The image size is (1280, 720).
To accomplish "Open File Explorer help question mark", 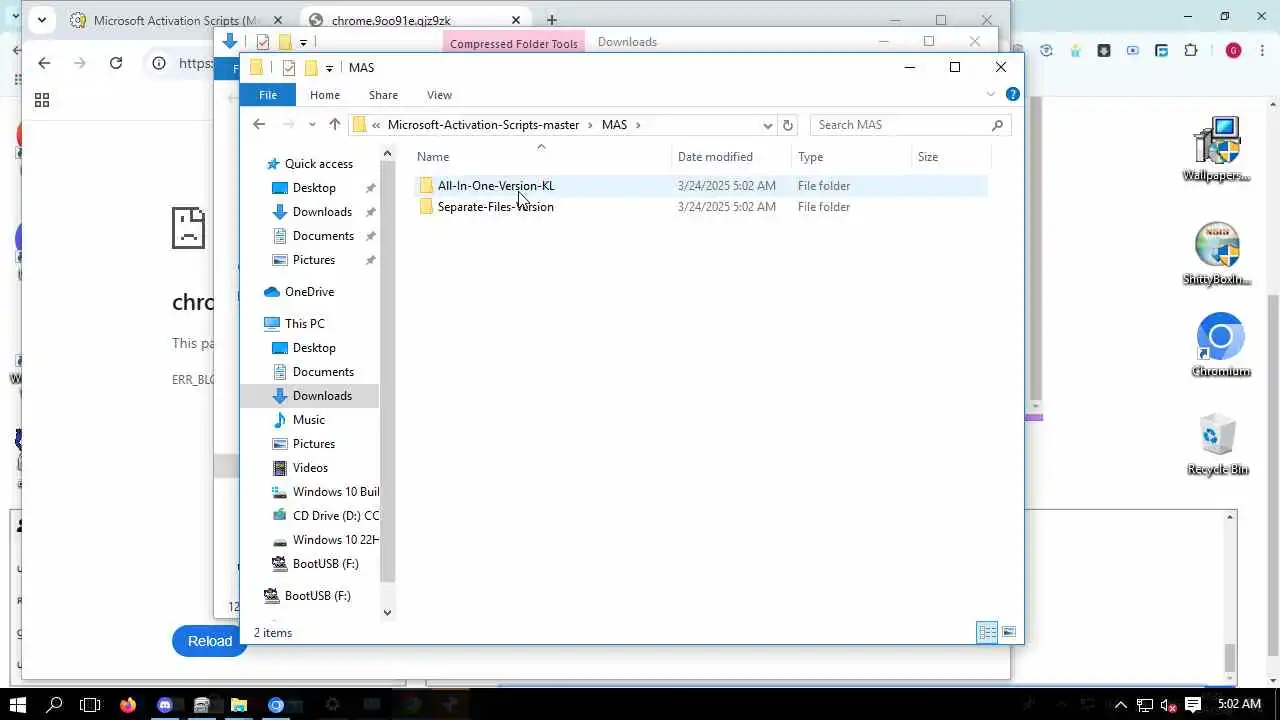I will (x=1012, y=94).
